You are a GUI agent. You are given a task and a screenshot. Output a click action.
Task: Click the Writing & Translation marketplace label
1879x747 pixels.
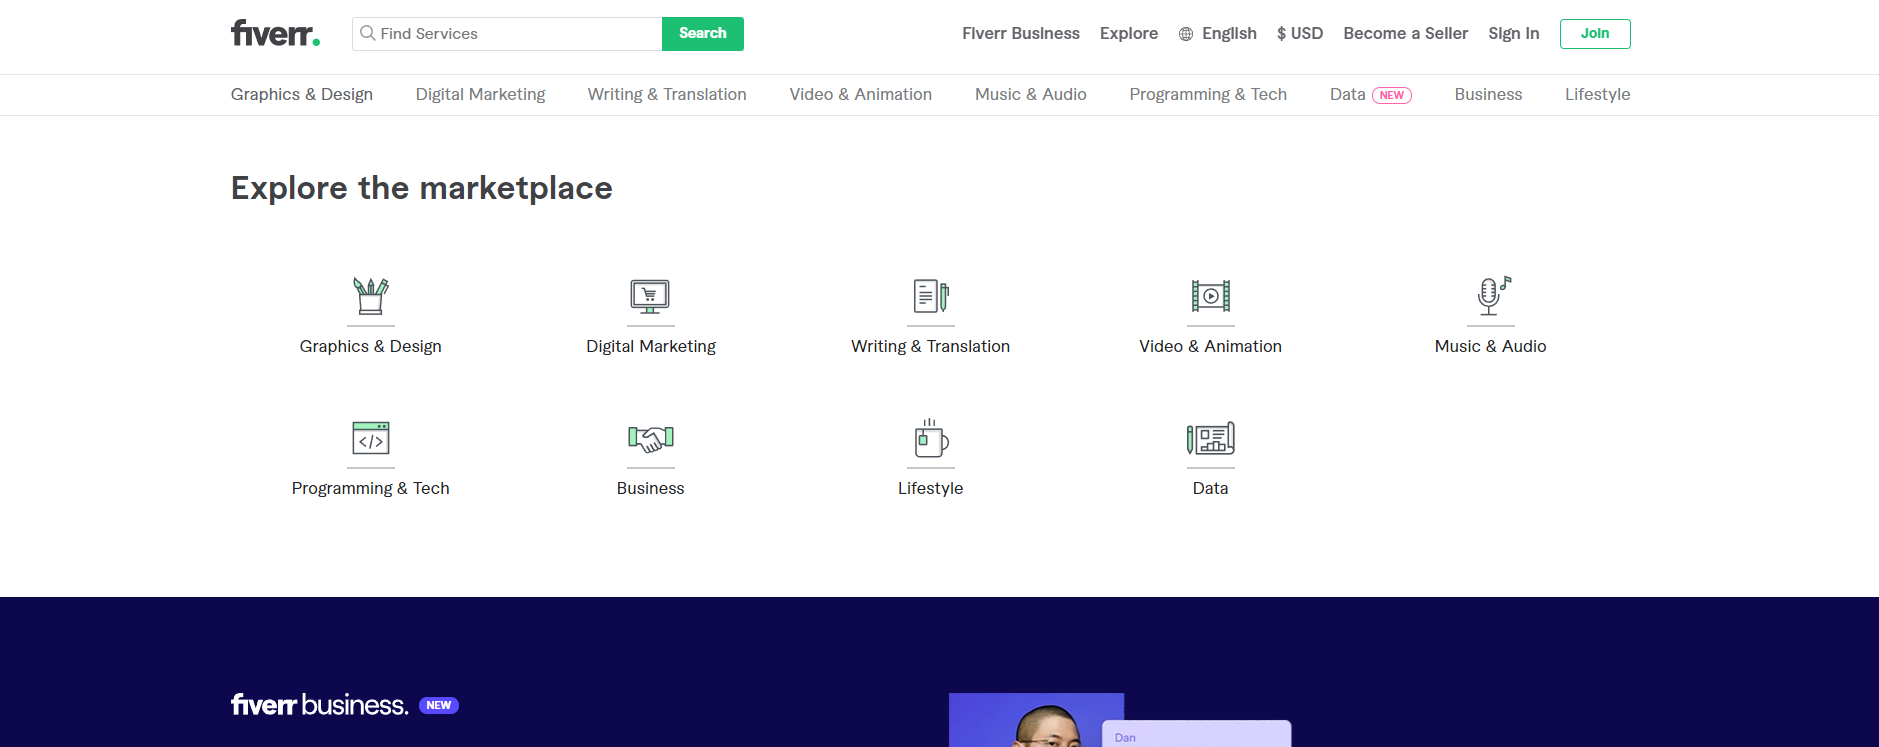tap(931, 346)
